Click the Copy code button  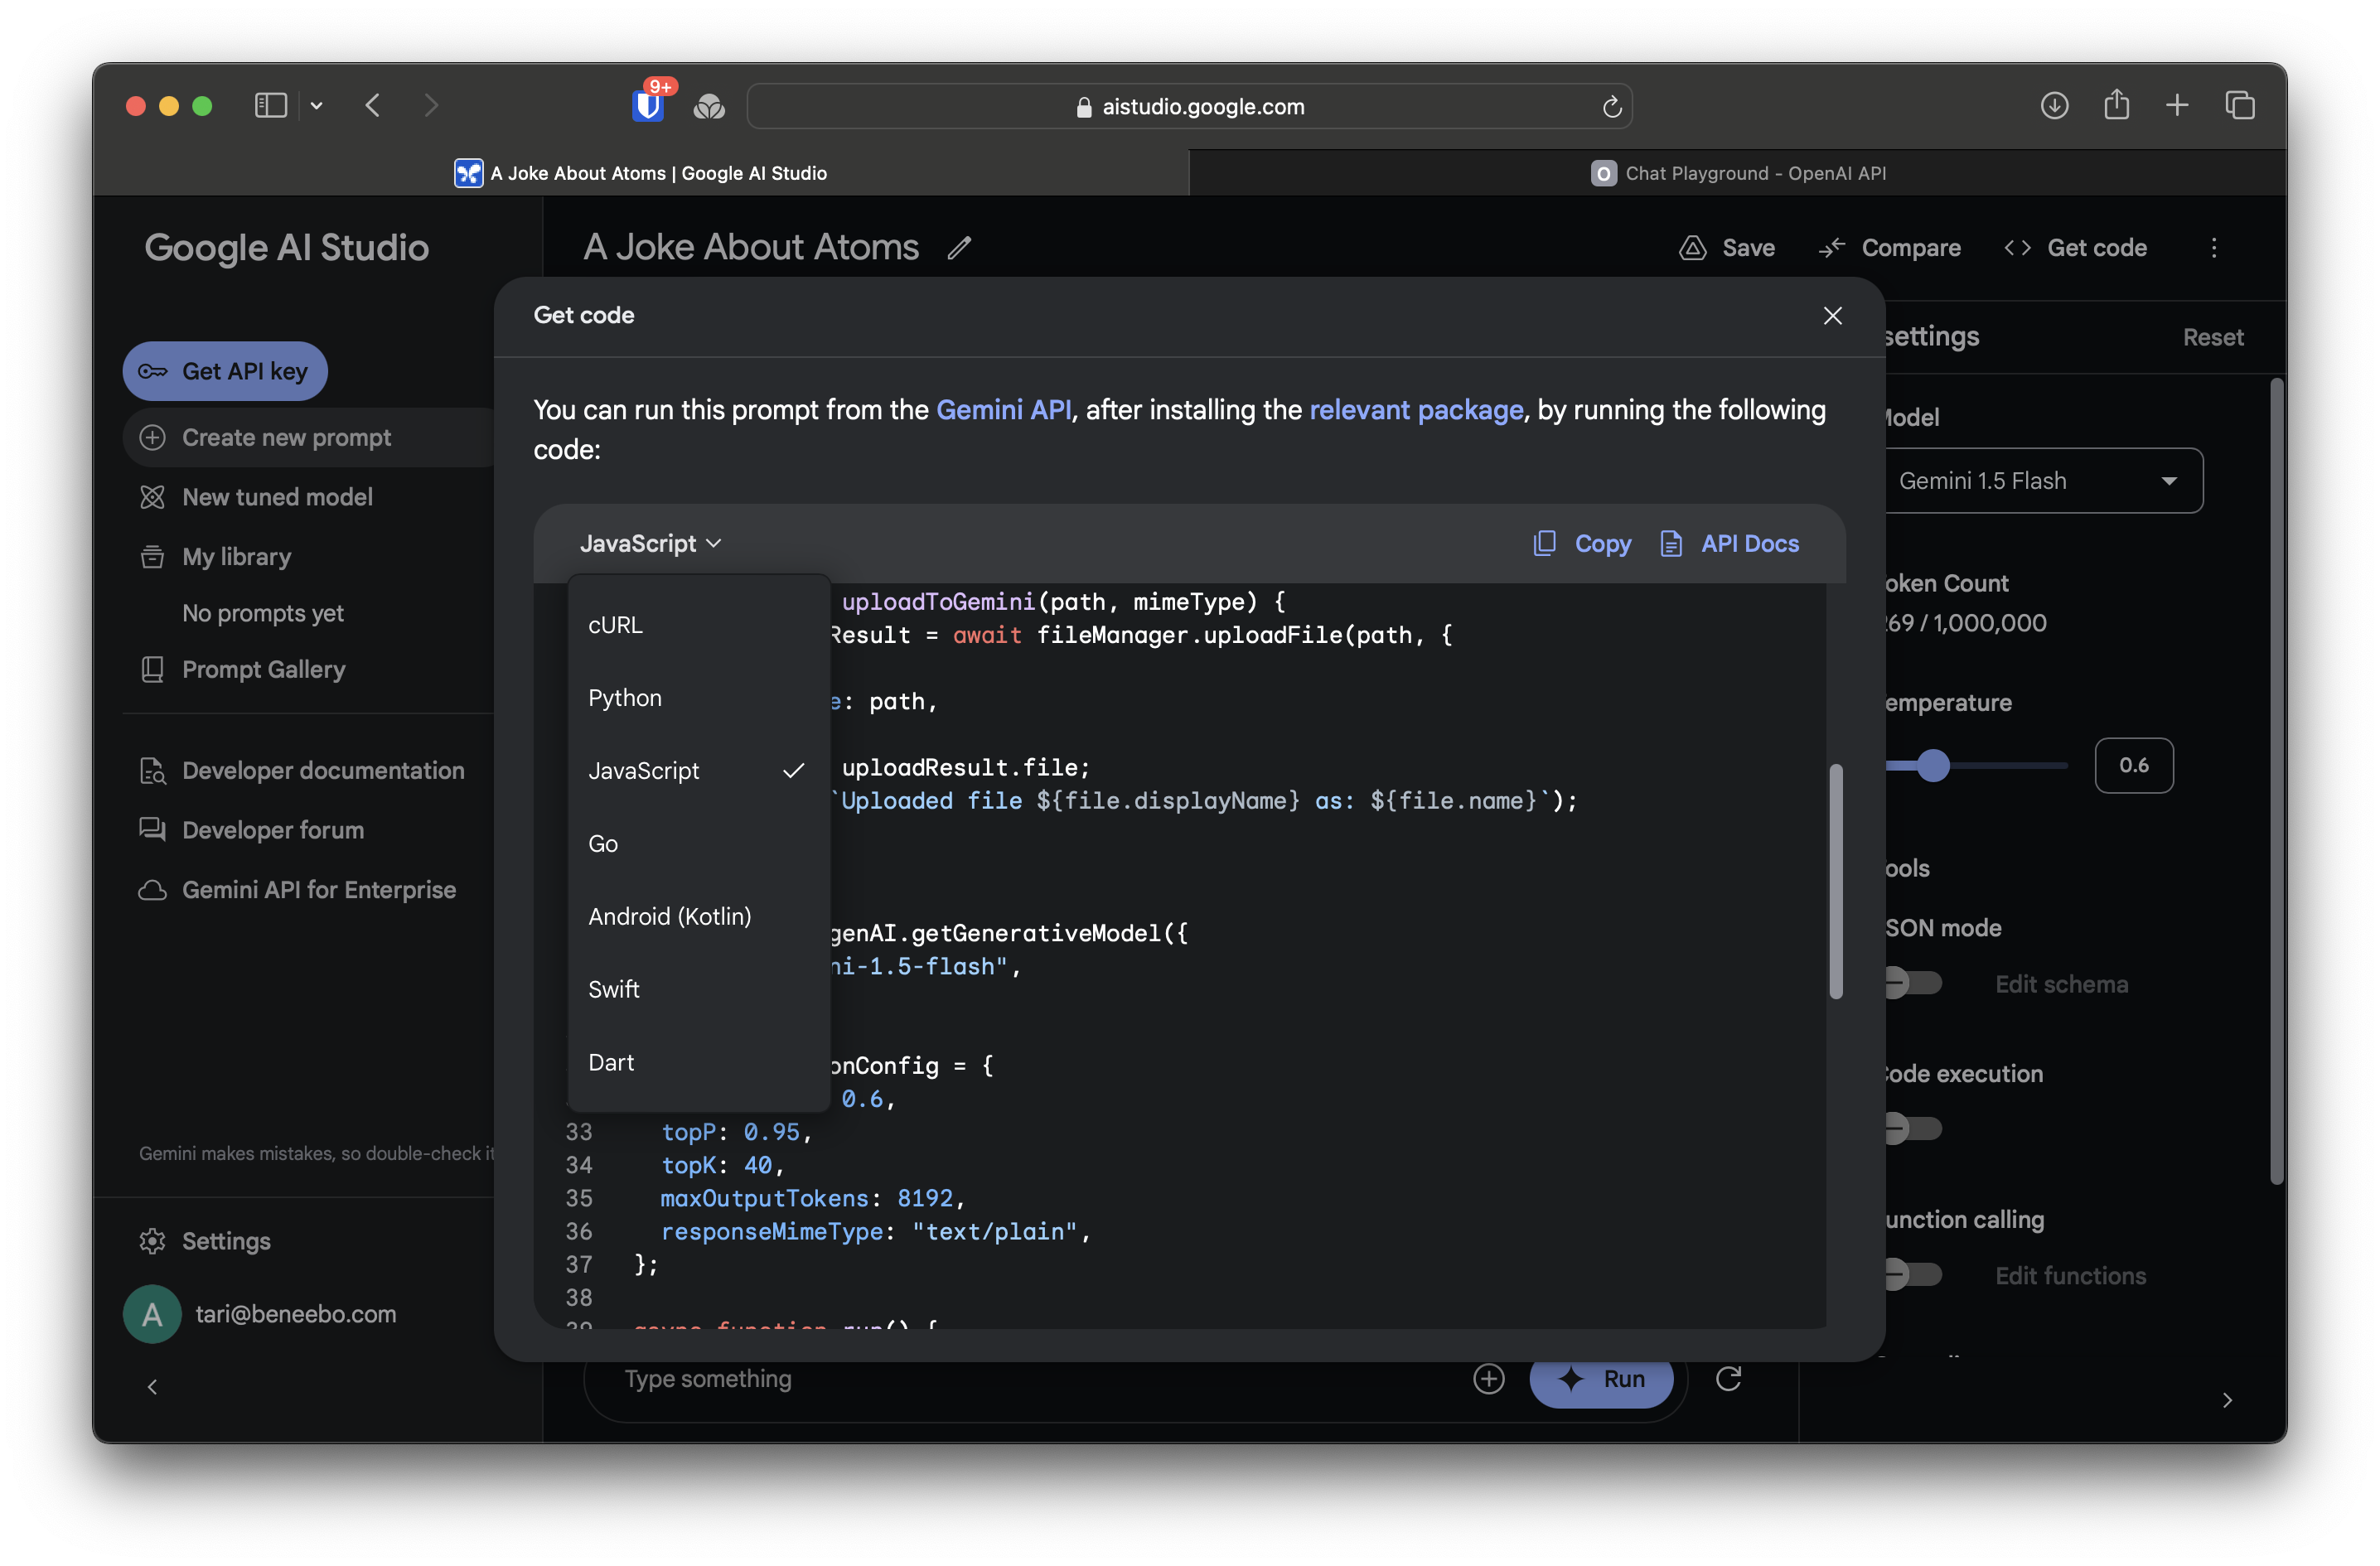(1582, 543)
